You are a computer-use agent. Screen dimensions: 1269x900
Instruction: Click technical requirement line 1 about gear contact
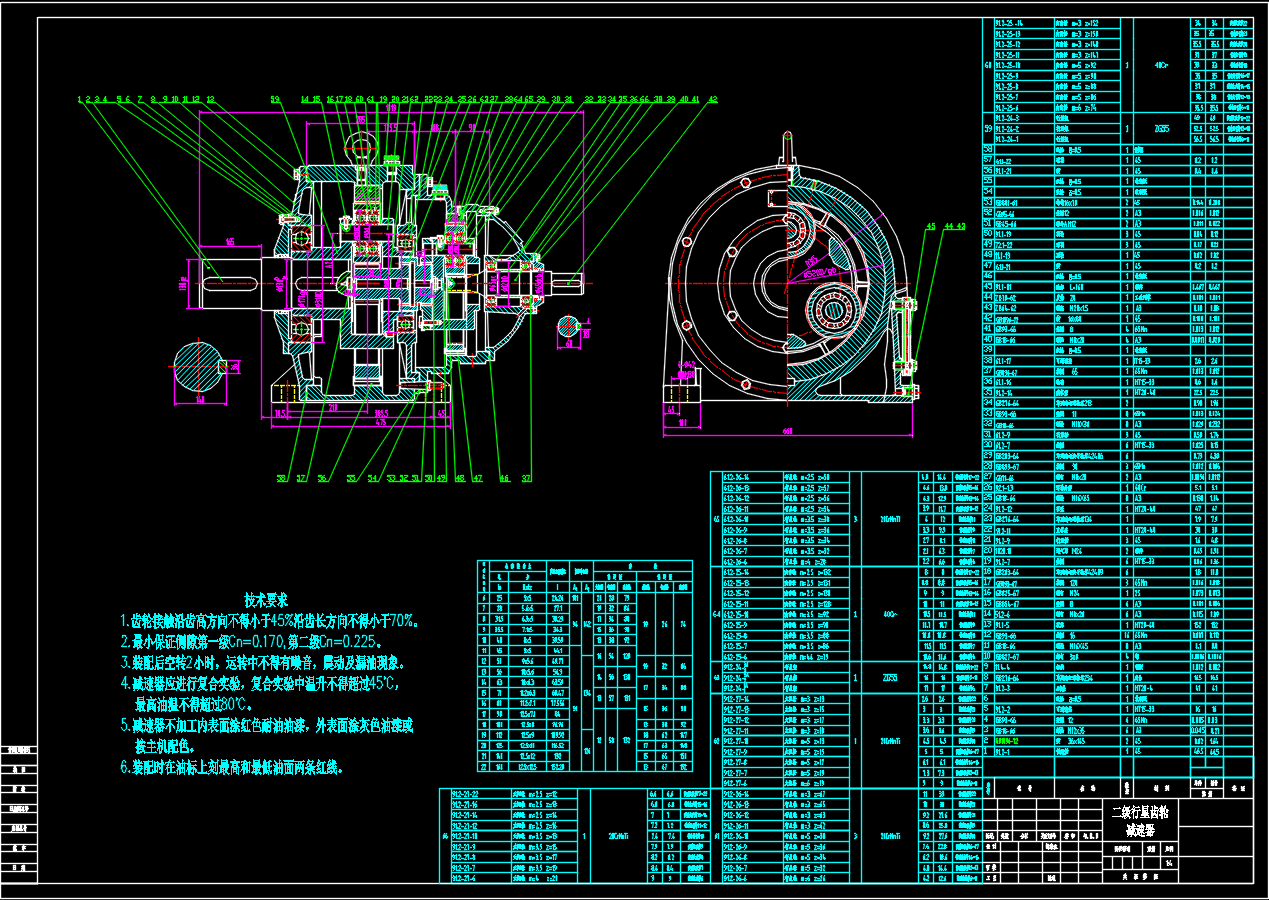coord(268,621)
